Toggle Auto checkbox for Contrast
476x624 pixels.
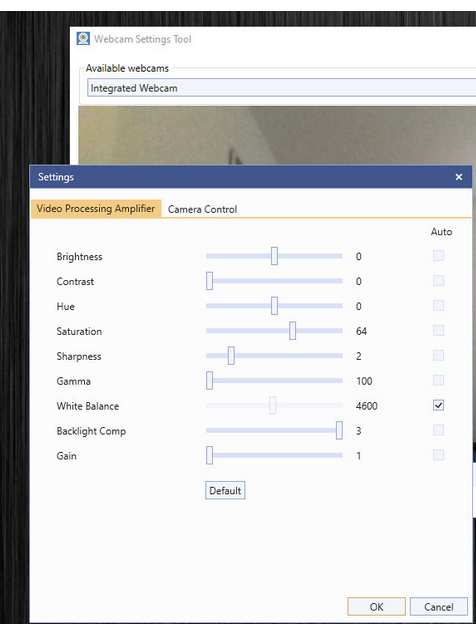[439, 281]
